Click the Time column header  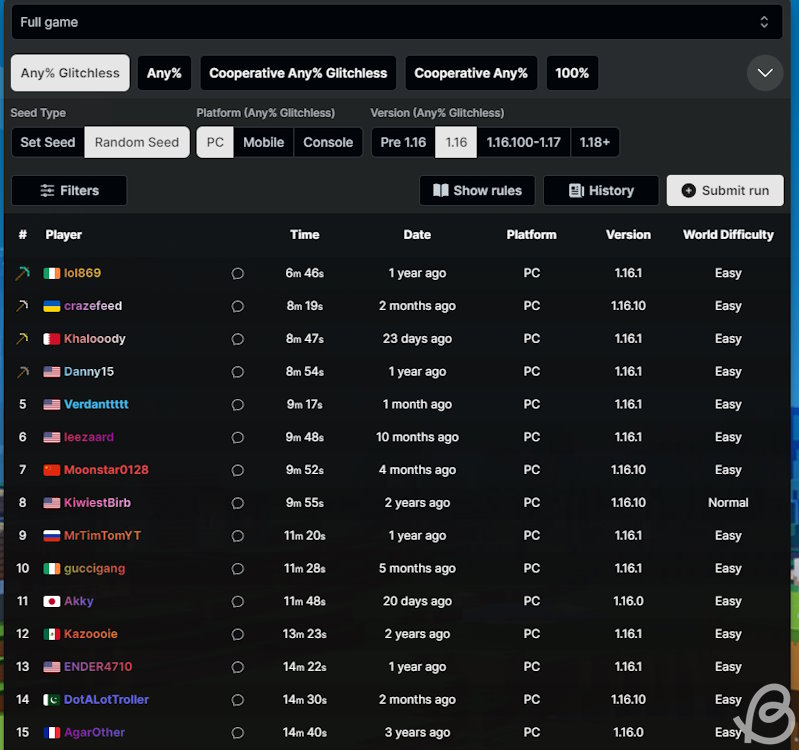(304, 235)
